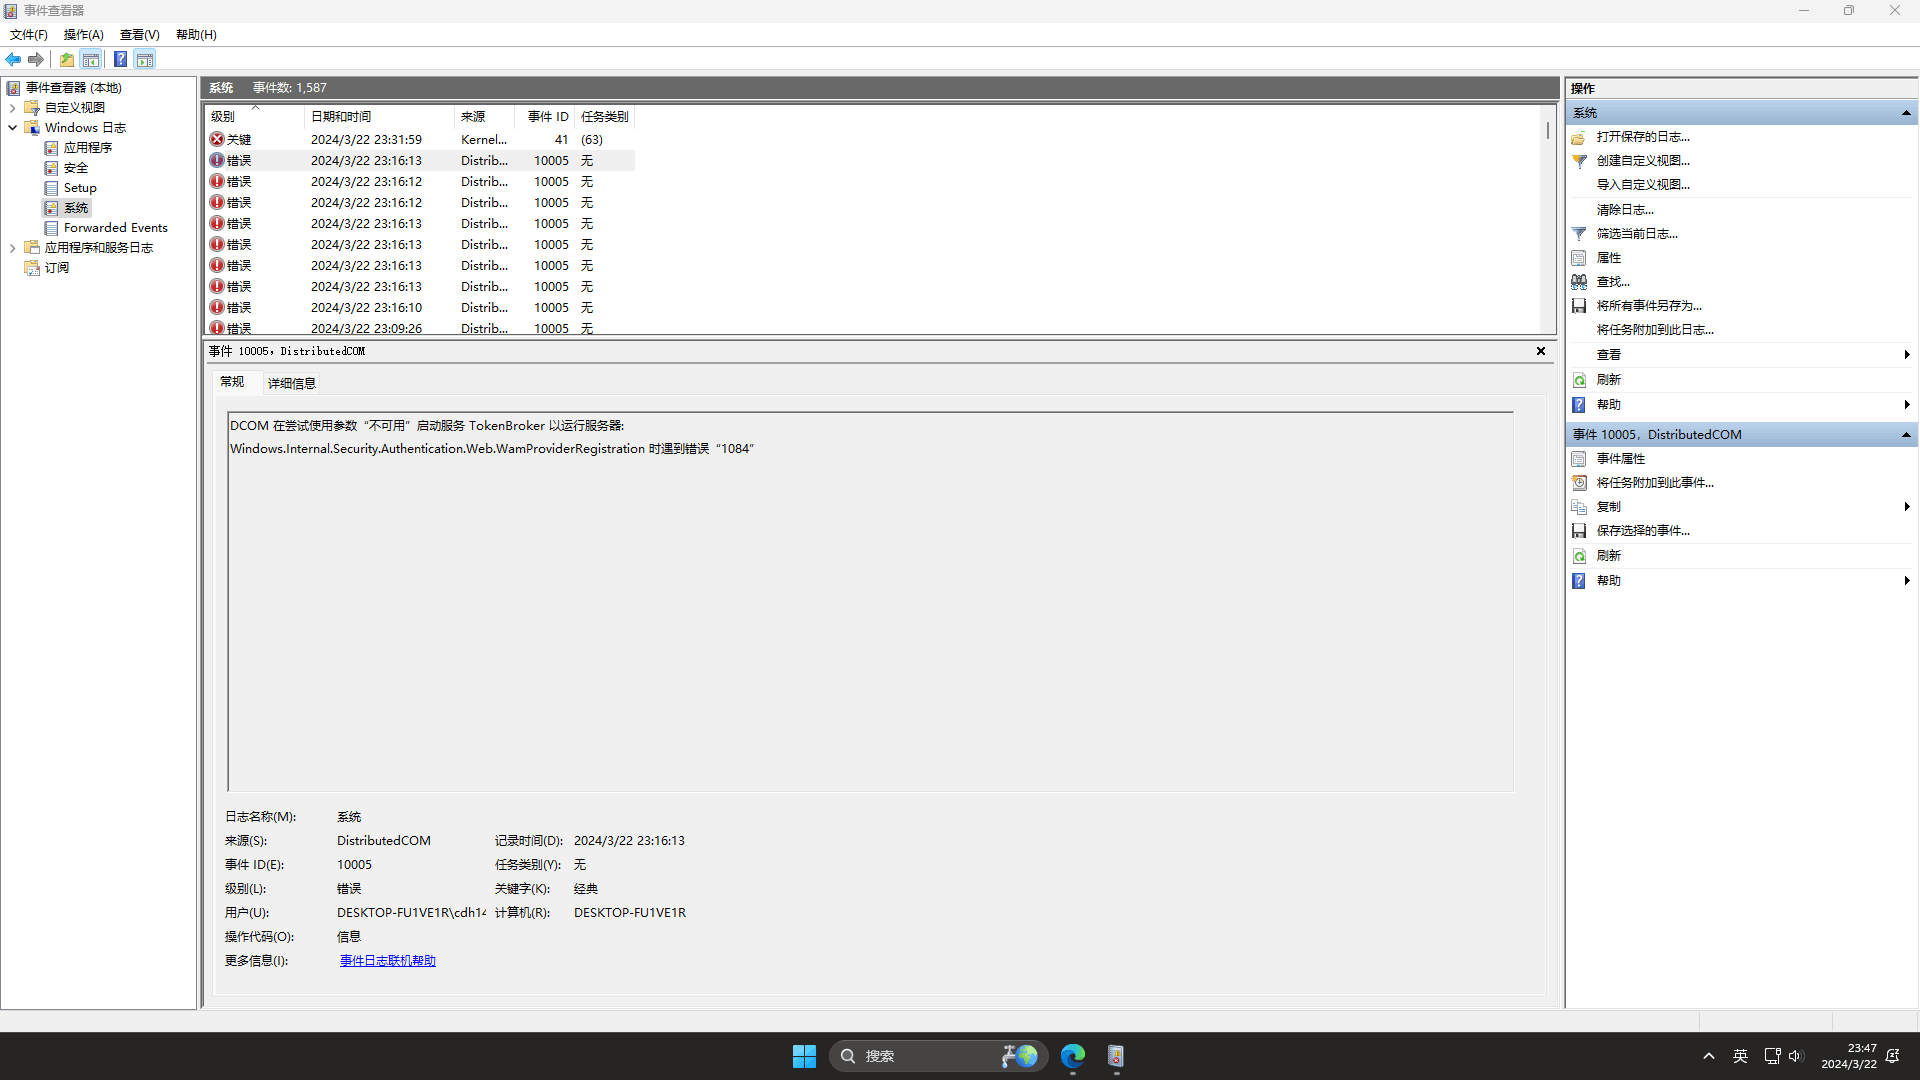Collapse the 系统 actions section
Screen dimensions: 1920x1080
(1906, 113)
